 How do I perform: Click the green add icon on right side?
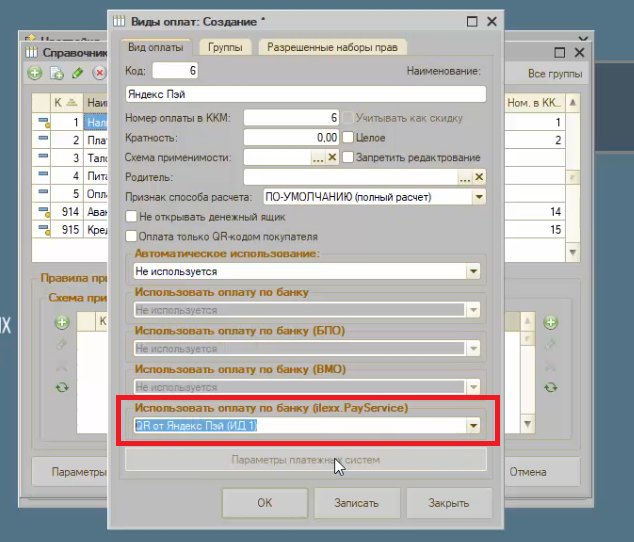(x=550, y=322)
